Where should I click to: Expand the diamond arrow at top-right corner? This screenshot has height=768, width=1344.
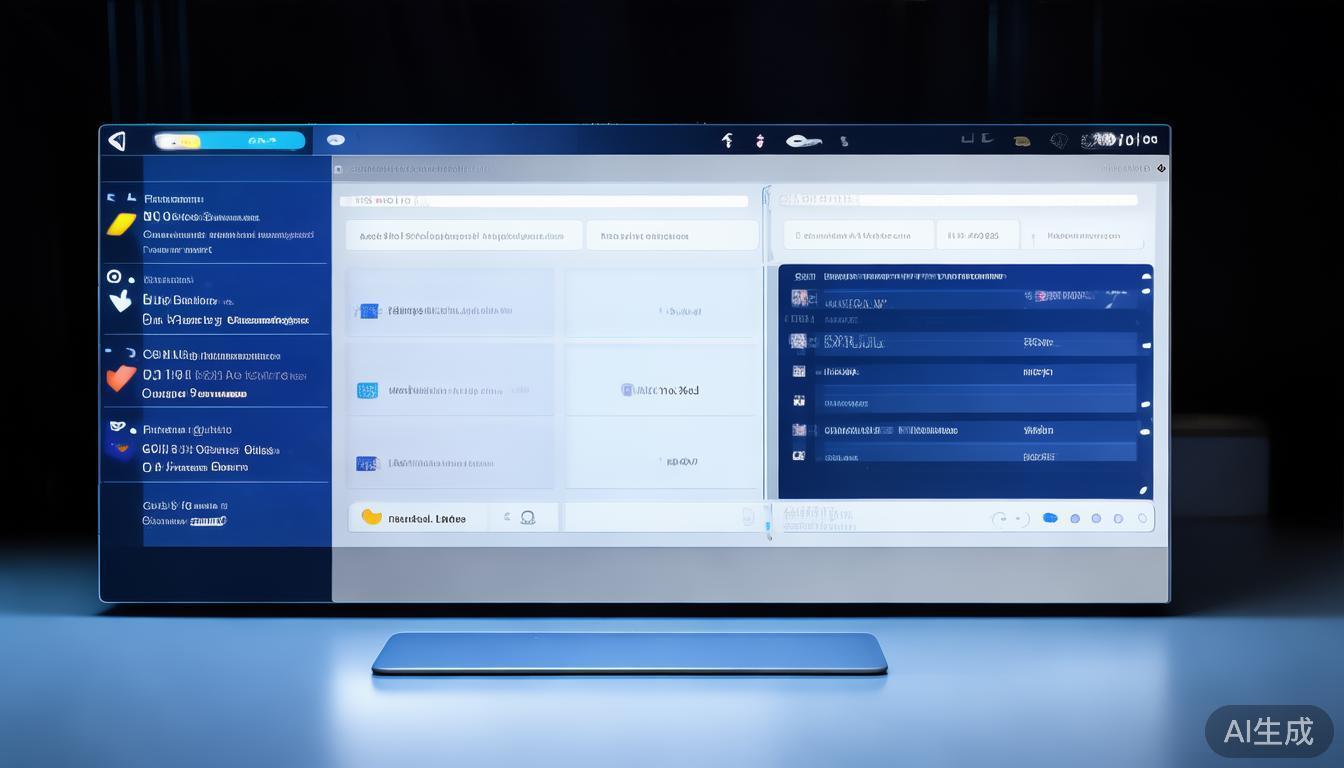[x=1160, y=168]
